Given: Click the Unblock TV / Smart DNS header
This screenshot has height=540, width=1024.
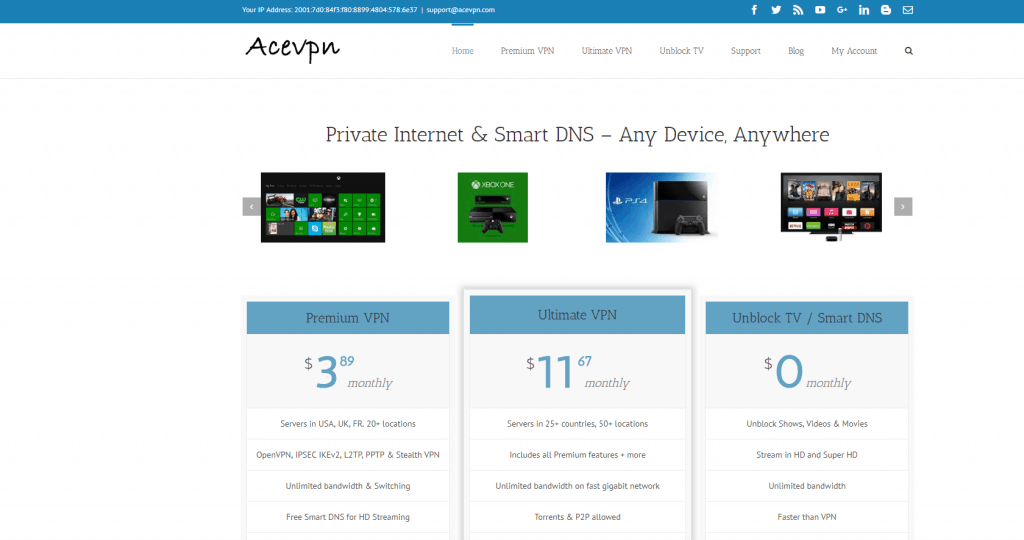Looking at the screenshot, I should click(x=807, y=318).
